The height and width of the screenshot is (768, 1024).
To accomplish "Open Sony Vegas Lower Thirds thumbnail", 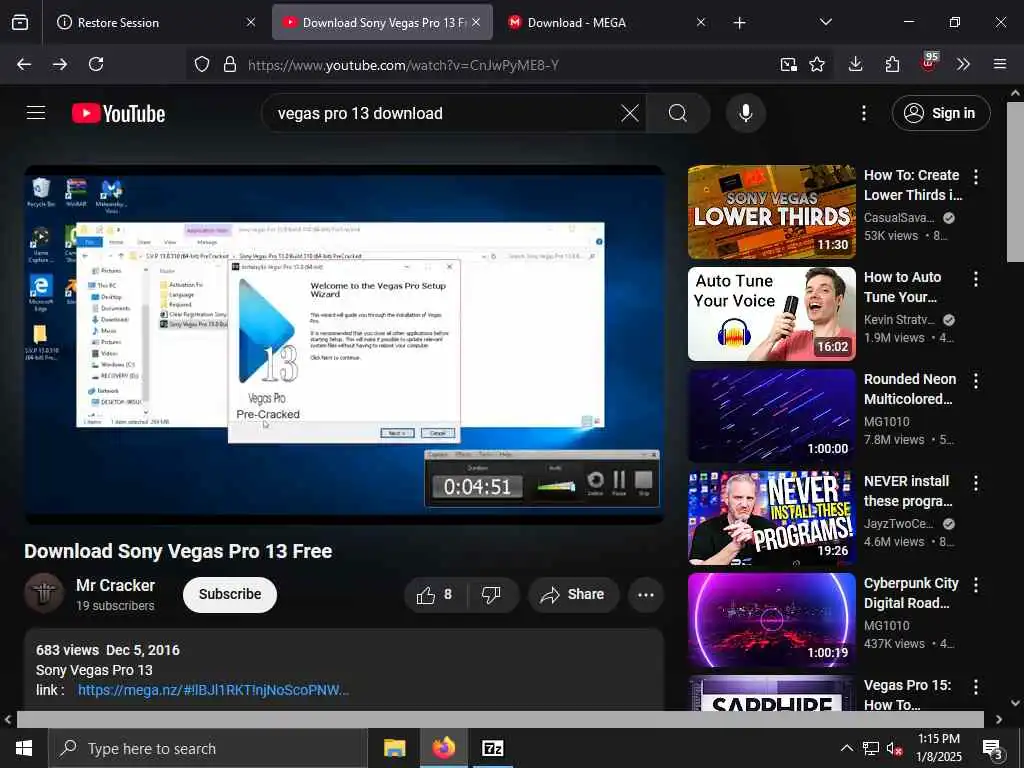I will [x=771, y=212].
